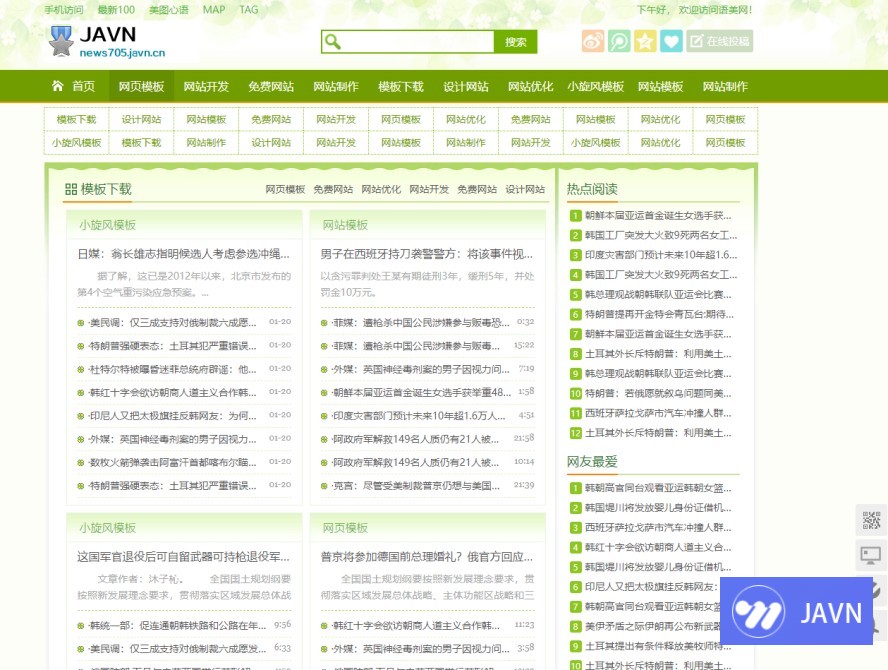Click the JAVN star logo

pyautogui.click(x=61, y=42)
